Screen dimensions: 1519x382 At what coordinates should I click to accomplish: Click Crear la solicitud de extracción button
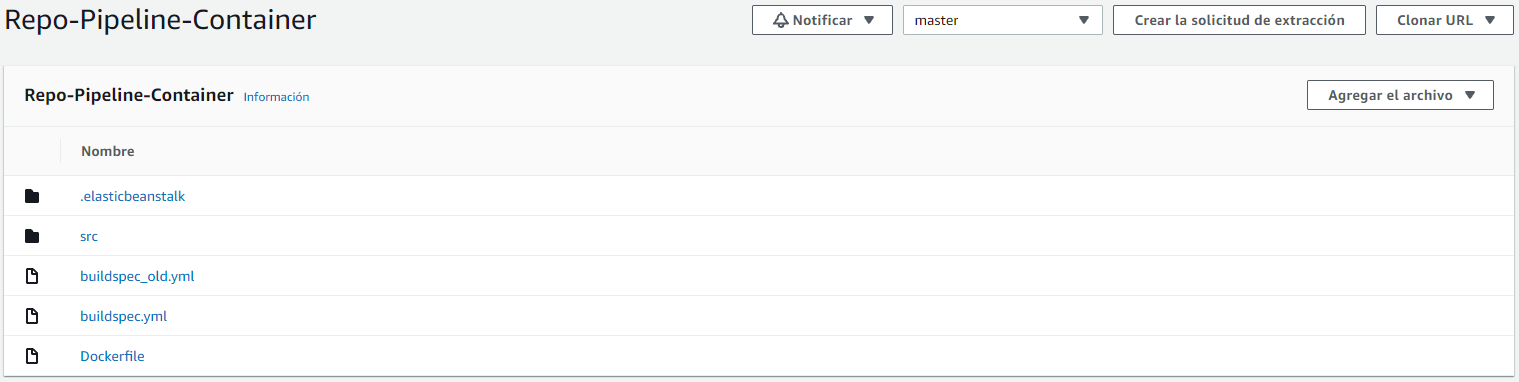coord(1239,20)
